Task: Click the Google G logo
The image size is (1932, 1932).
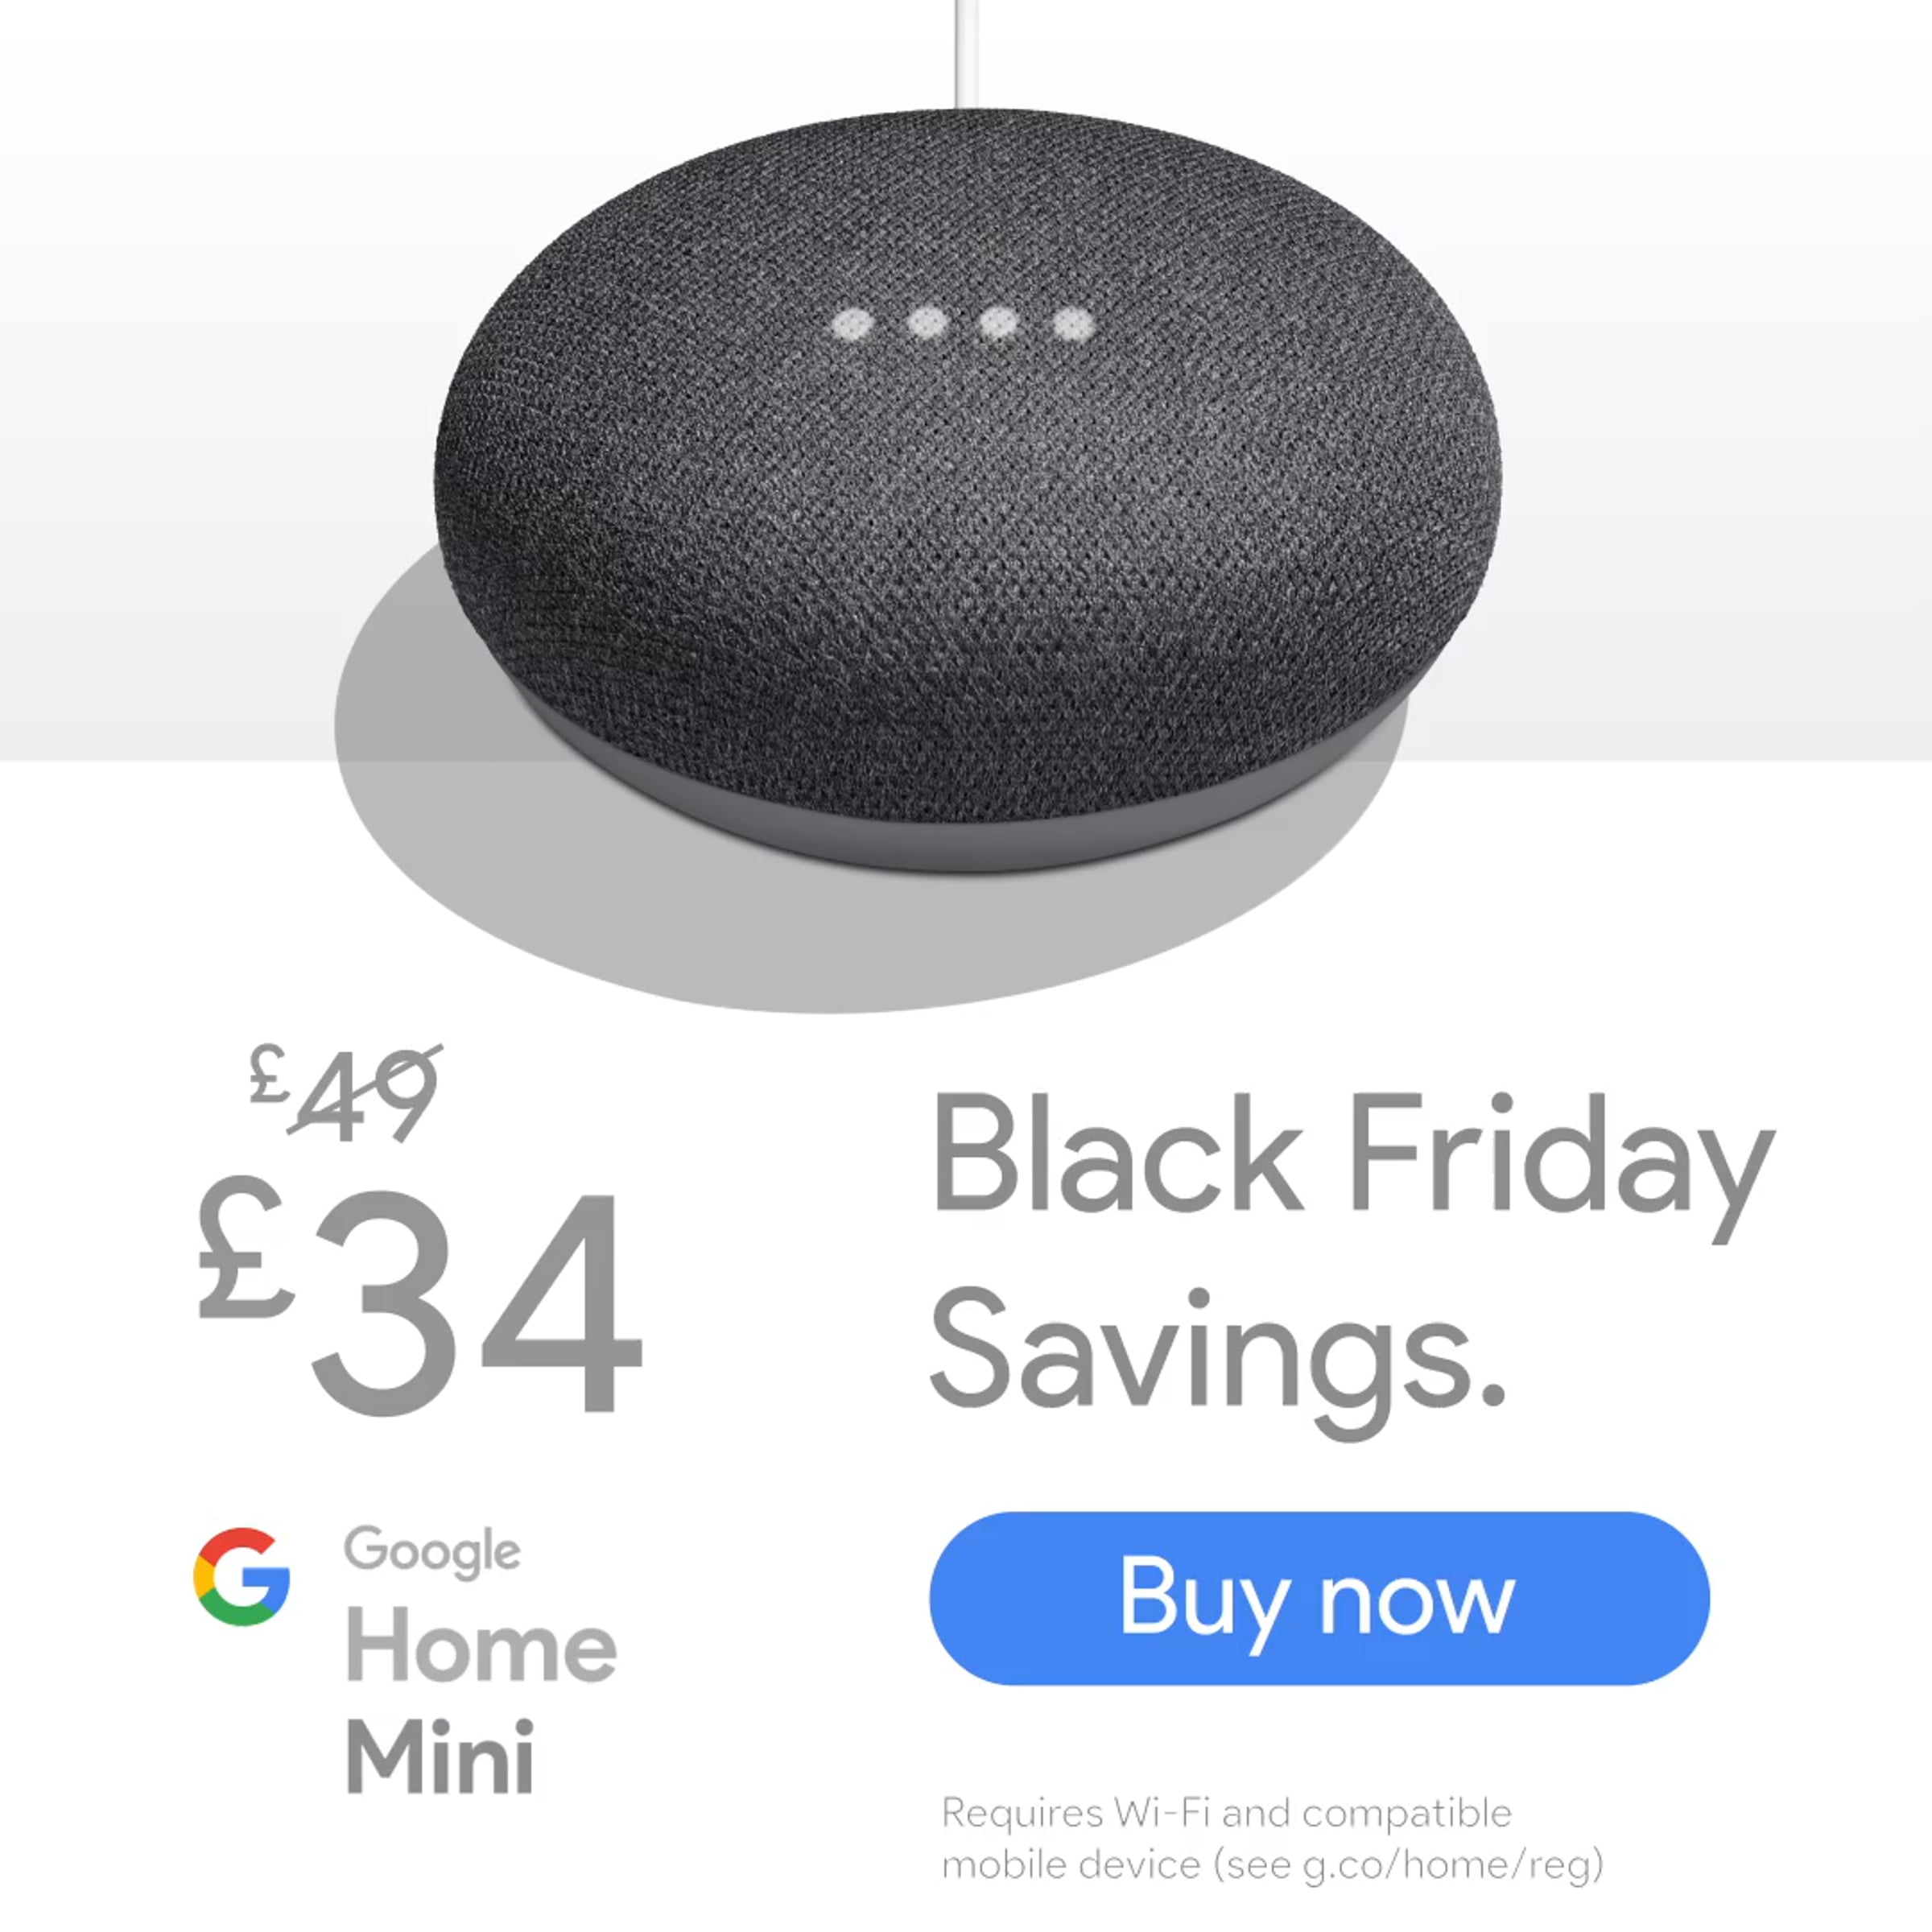Action: (242, 1577)
